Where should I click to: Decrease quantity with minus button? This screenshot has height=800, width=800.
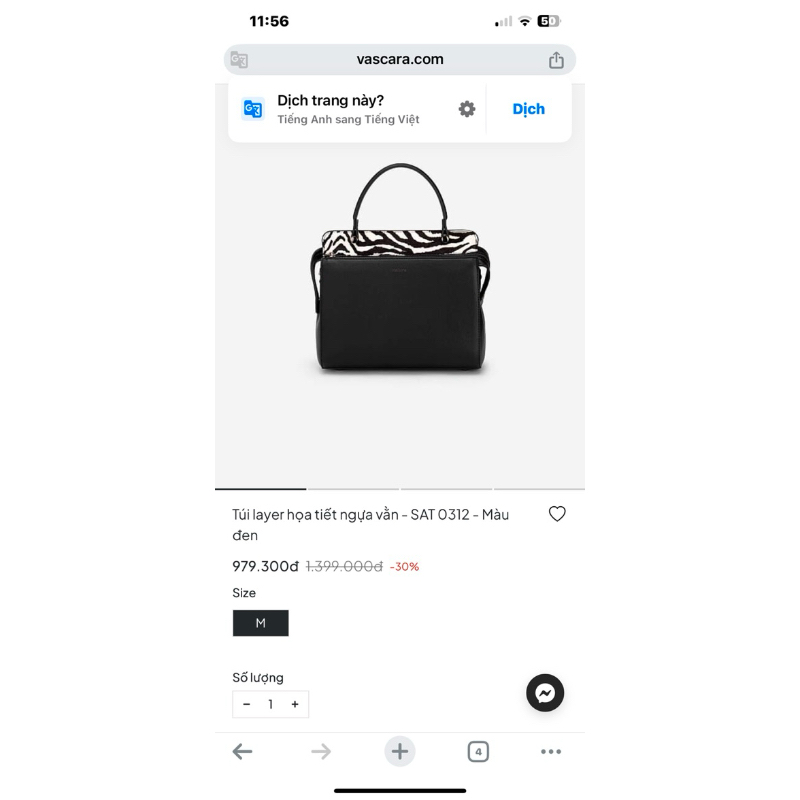click(x=246, y=704)
